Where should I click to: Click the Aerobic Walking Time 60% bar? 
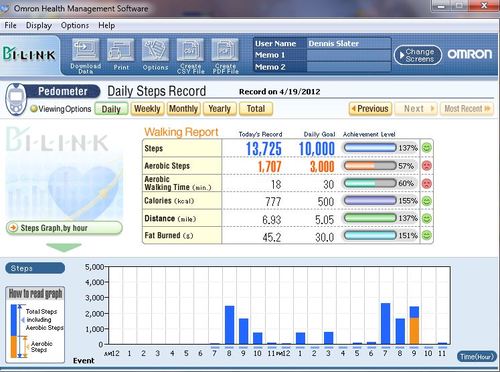pyautogui.click(x=370, y=183)
